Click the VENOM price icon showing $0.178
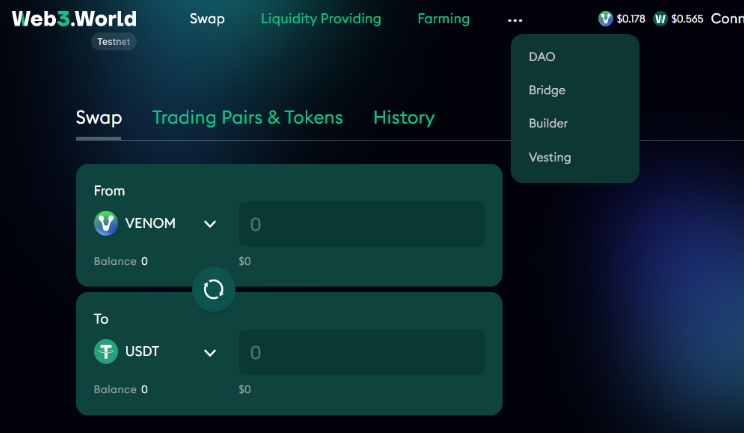Screen dimensions: 744x433 [605, 19]
